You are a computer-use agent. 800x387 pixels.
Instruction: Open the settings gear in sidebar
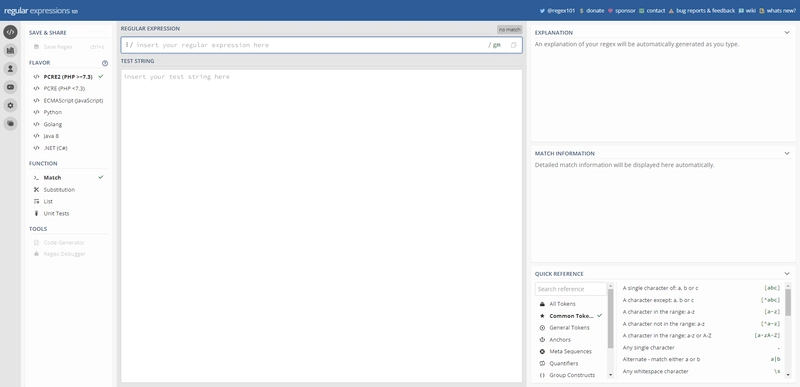pos(10,106)
